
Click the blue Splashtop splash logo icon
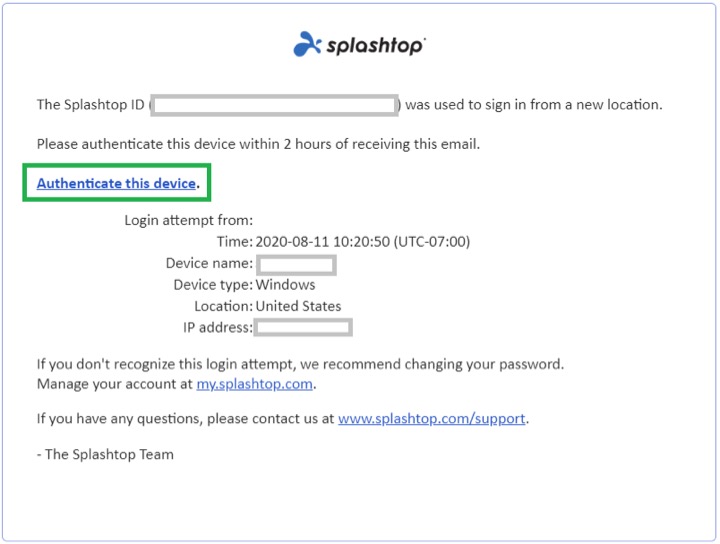click(307, 44)
